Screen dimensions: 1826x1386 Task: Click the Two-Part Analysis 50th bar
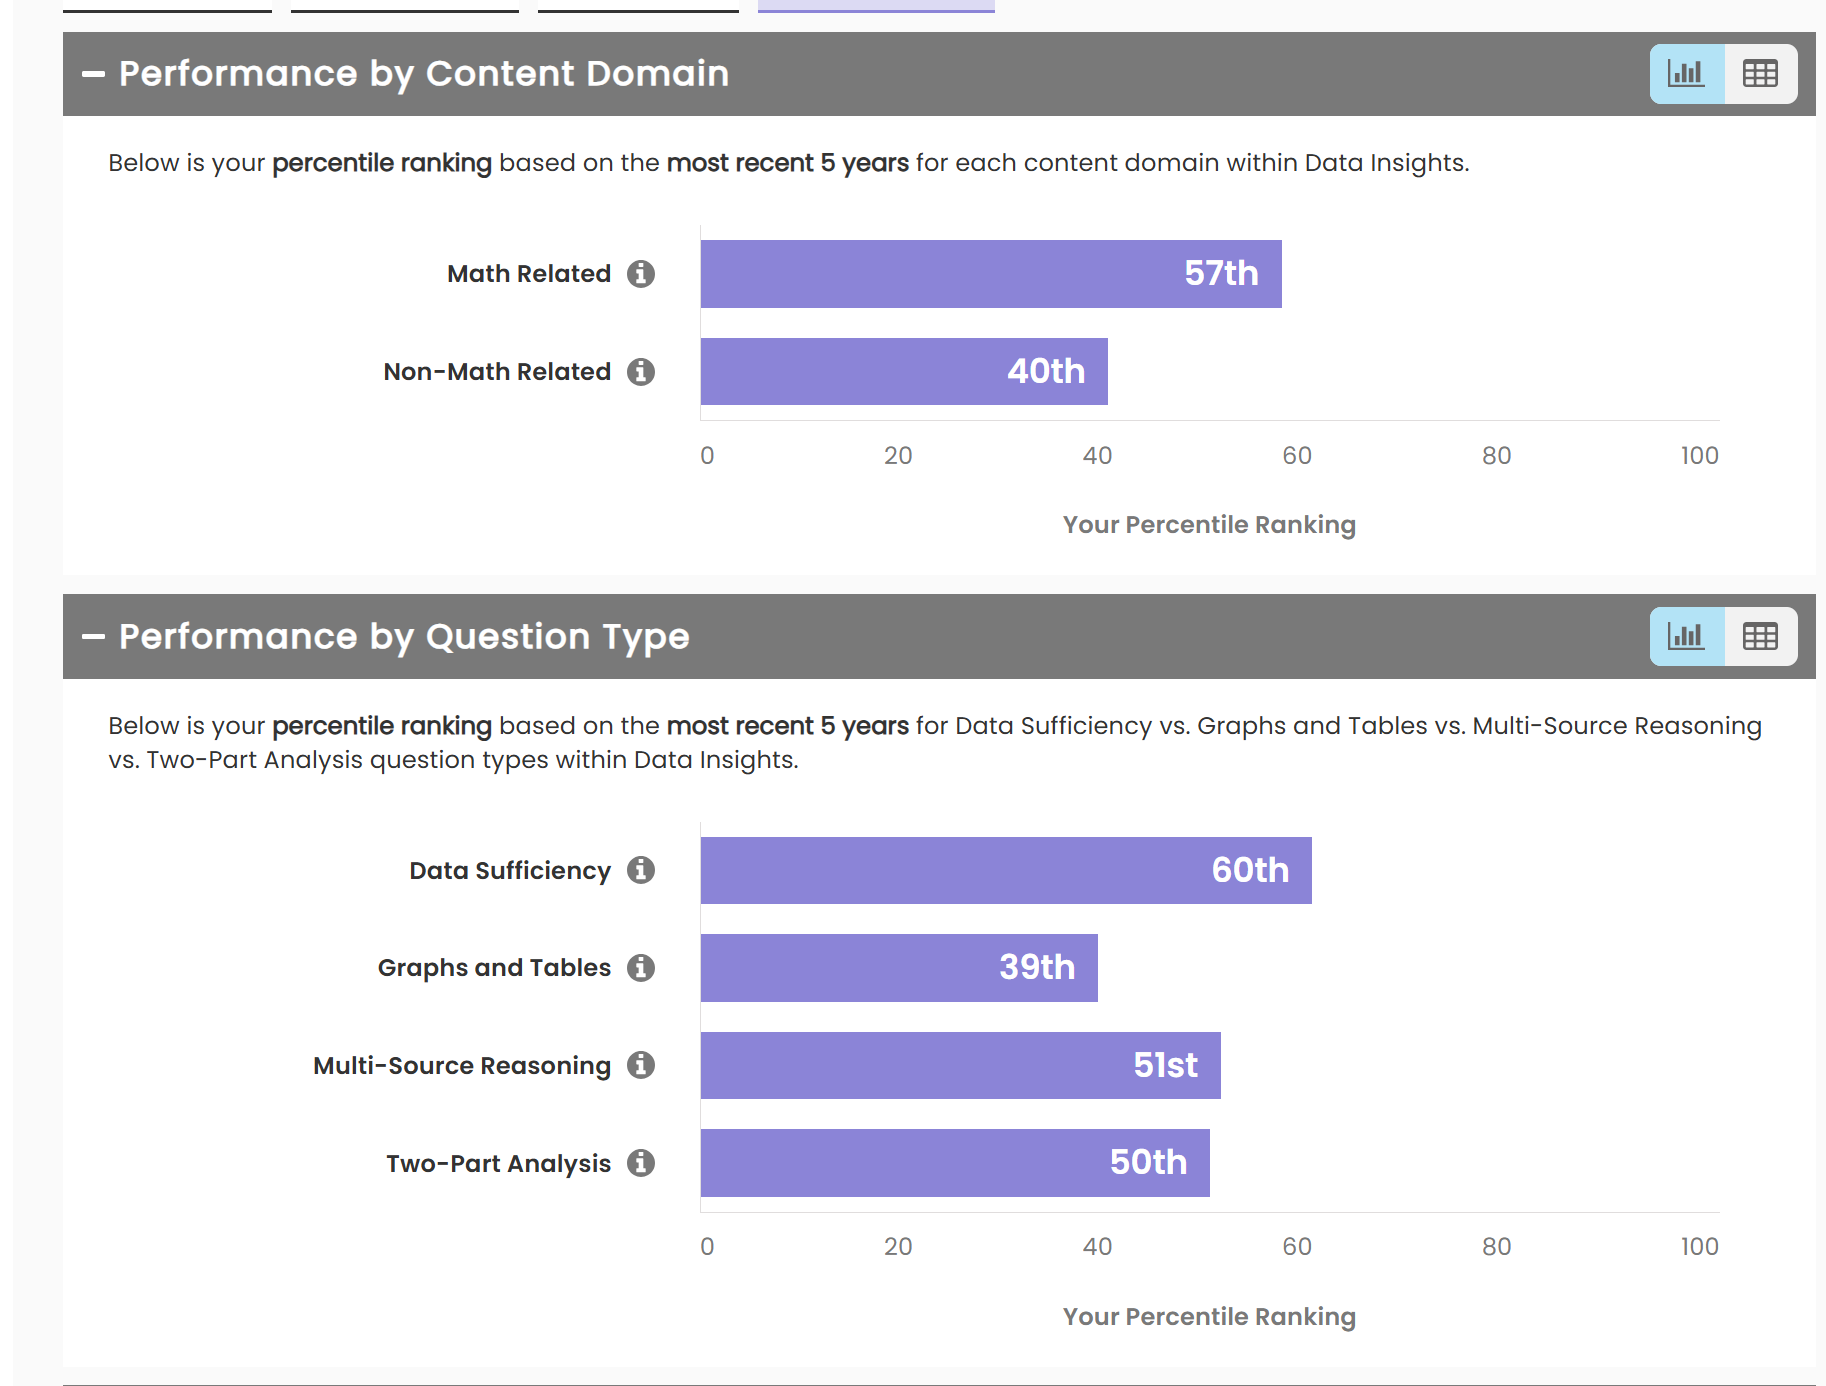[x=955, y=1163]
